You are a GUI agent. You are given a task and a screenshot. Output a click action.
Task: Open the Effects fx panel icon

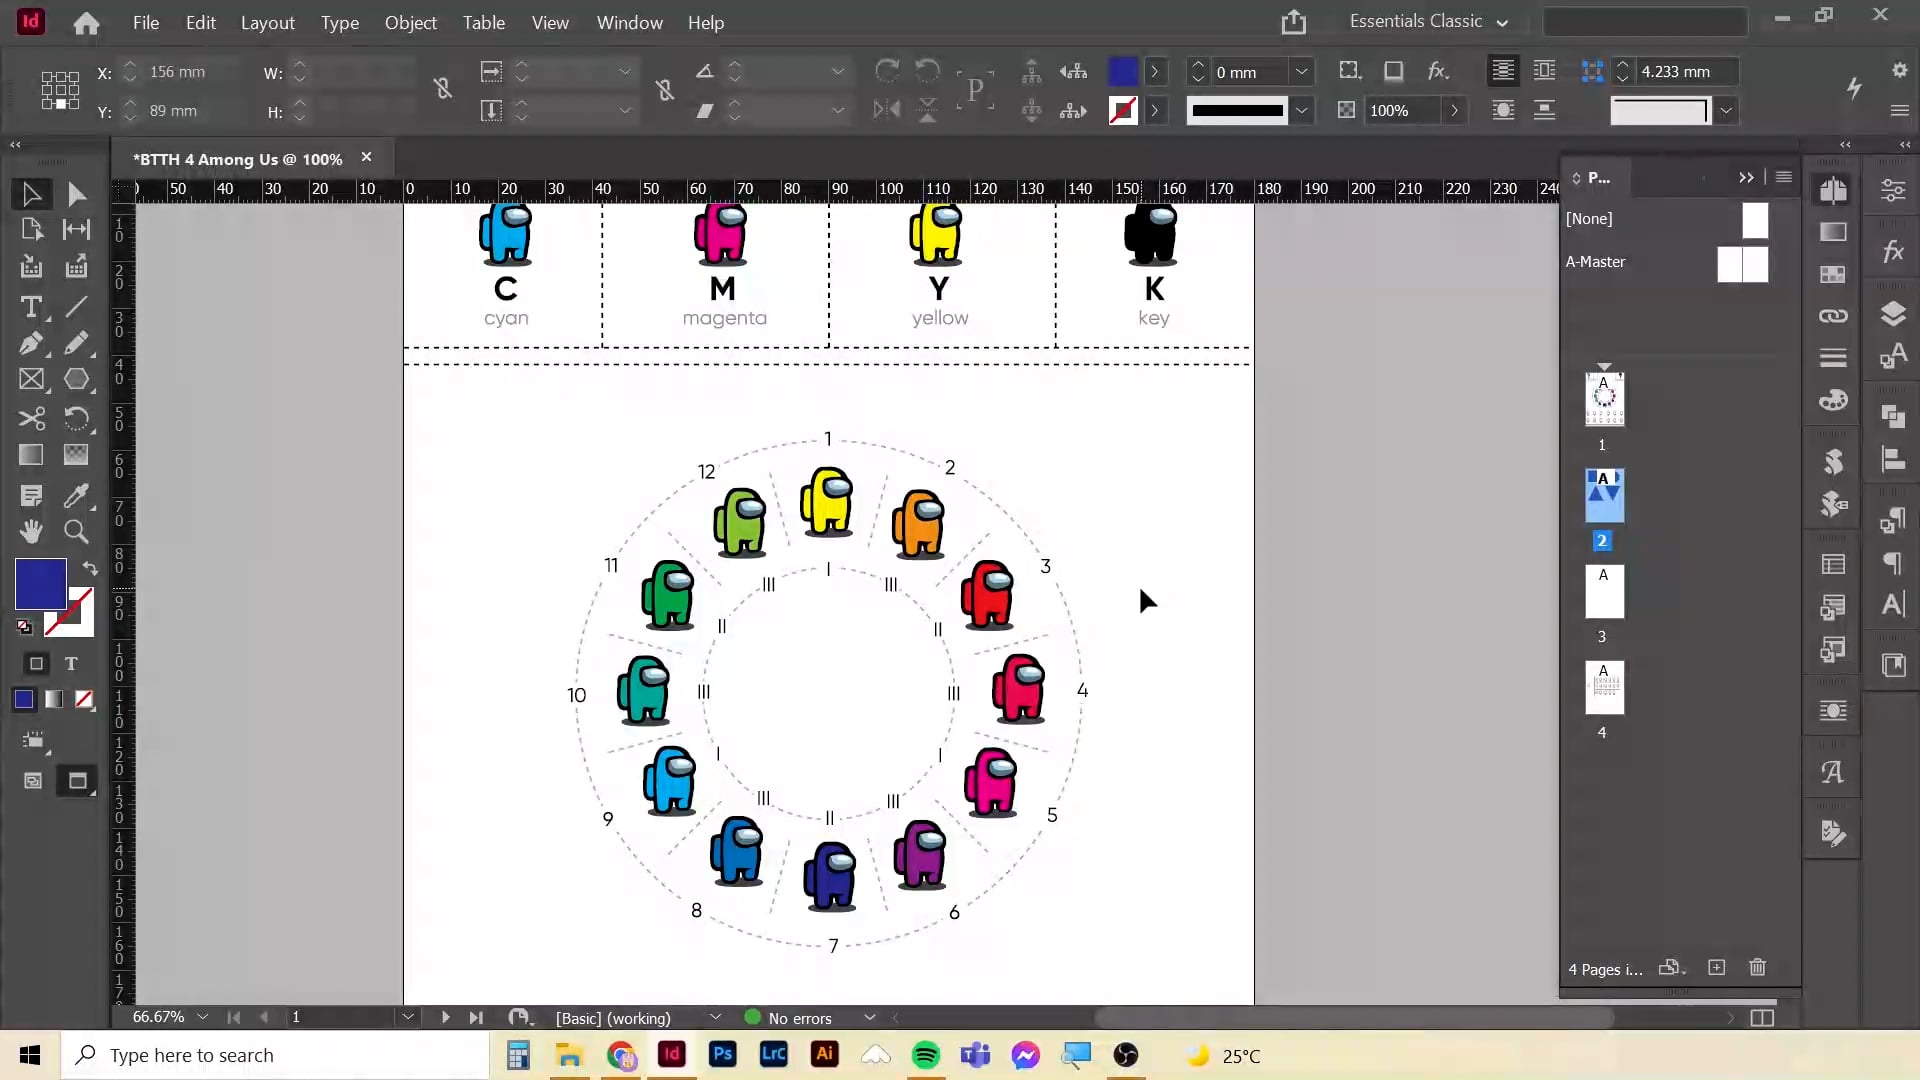point(1893,251)
